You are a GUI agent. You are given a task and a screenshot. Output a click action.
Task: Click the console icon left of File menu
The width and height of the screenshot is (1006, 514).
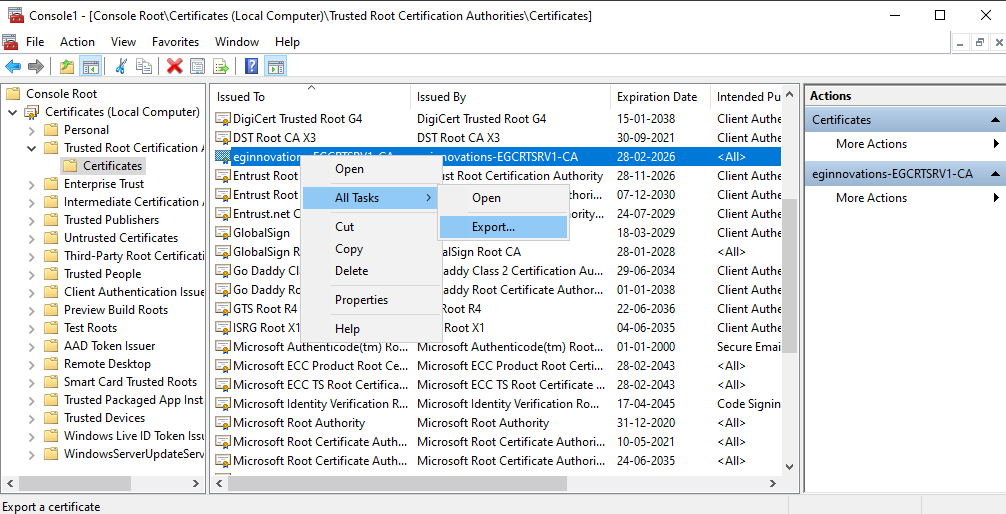click(10, 42)
